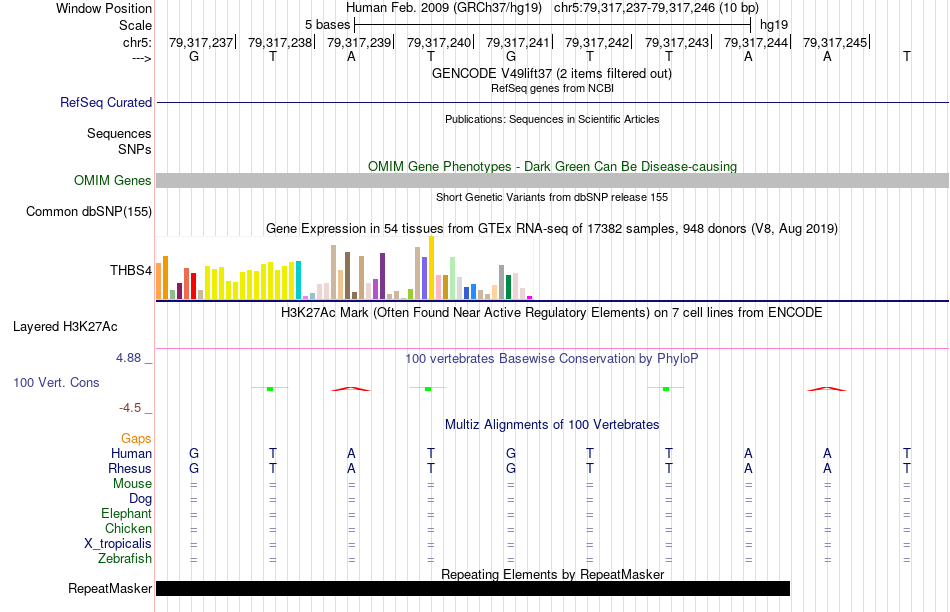Viewport: 950px width, 612px height.
Task: Click the chr5:79,317,237-79,317,246 coordinates in header
Action: coord(634,8)
